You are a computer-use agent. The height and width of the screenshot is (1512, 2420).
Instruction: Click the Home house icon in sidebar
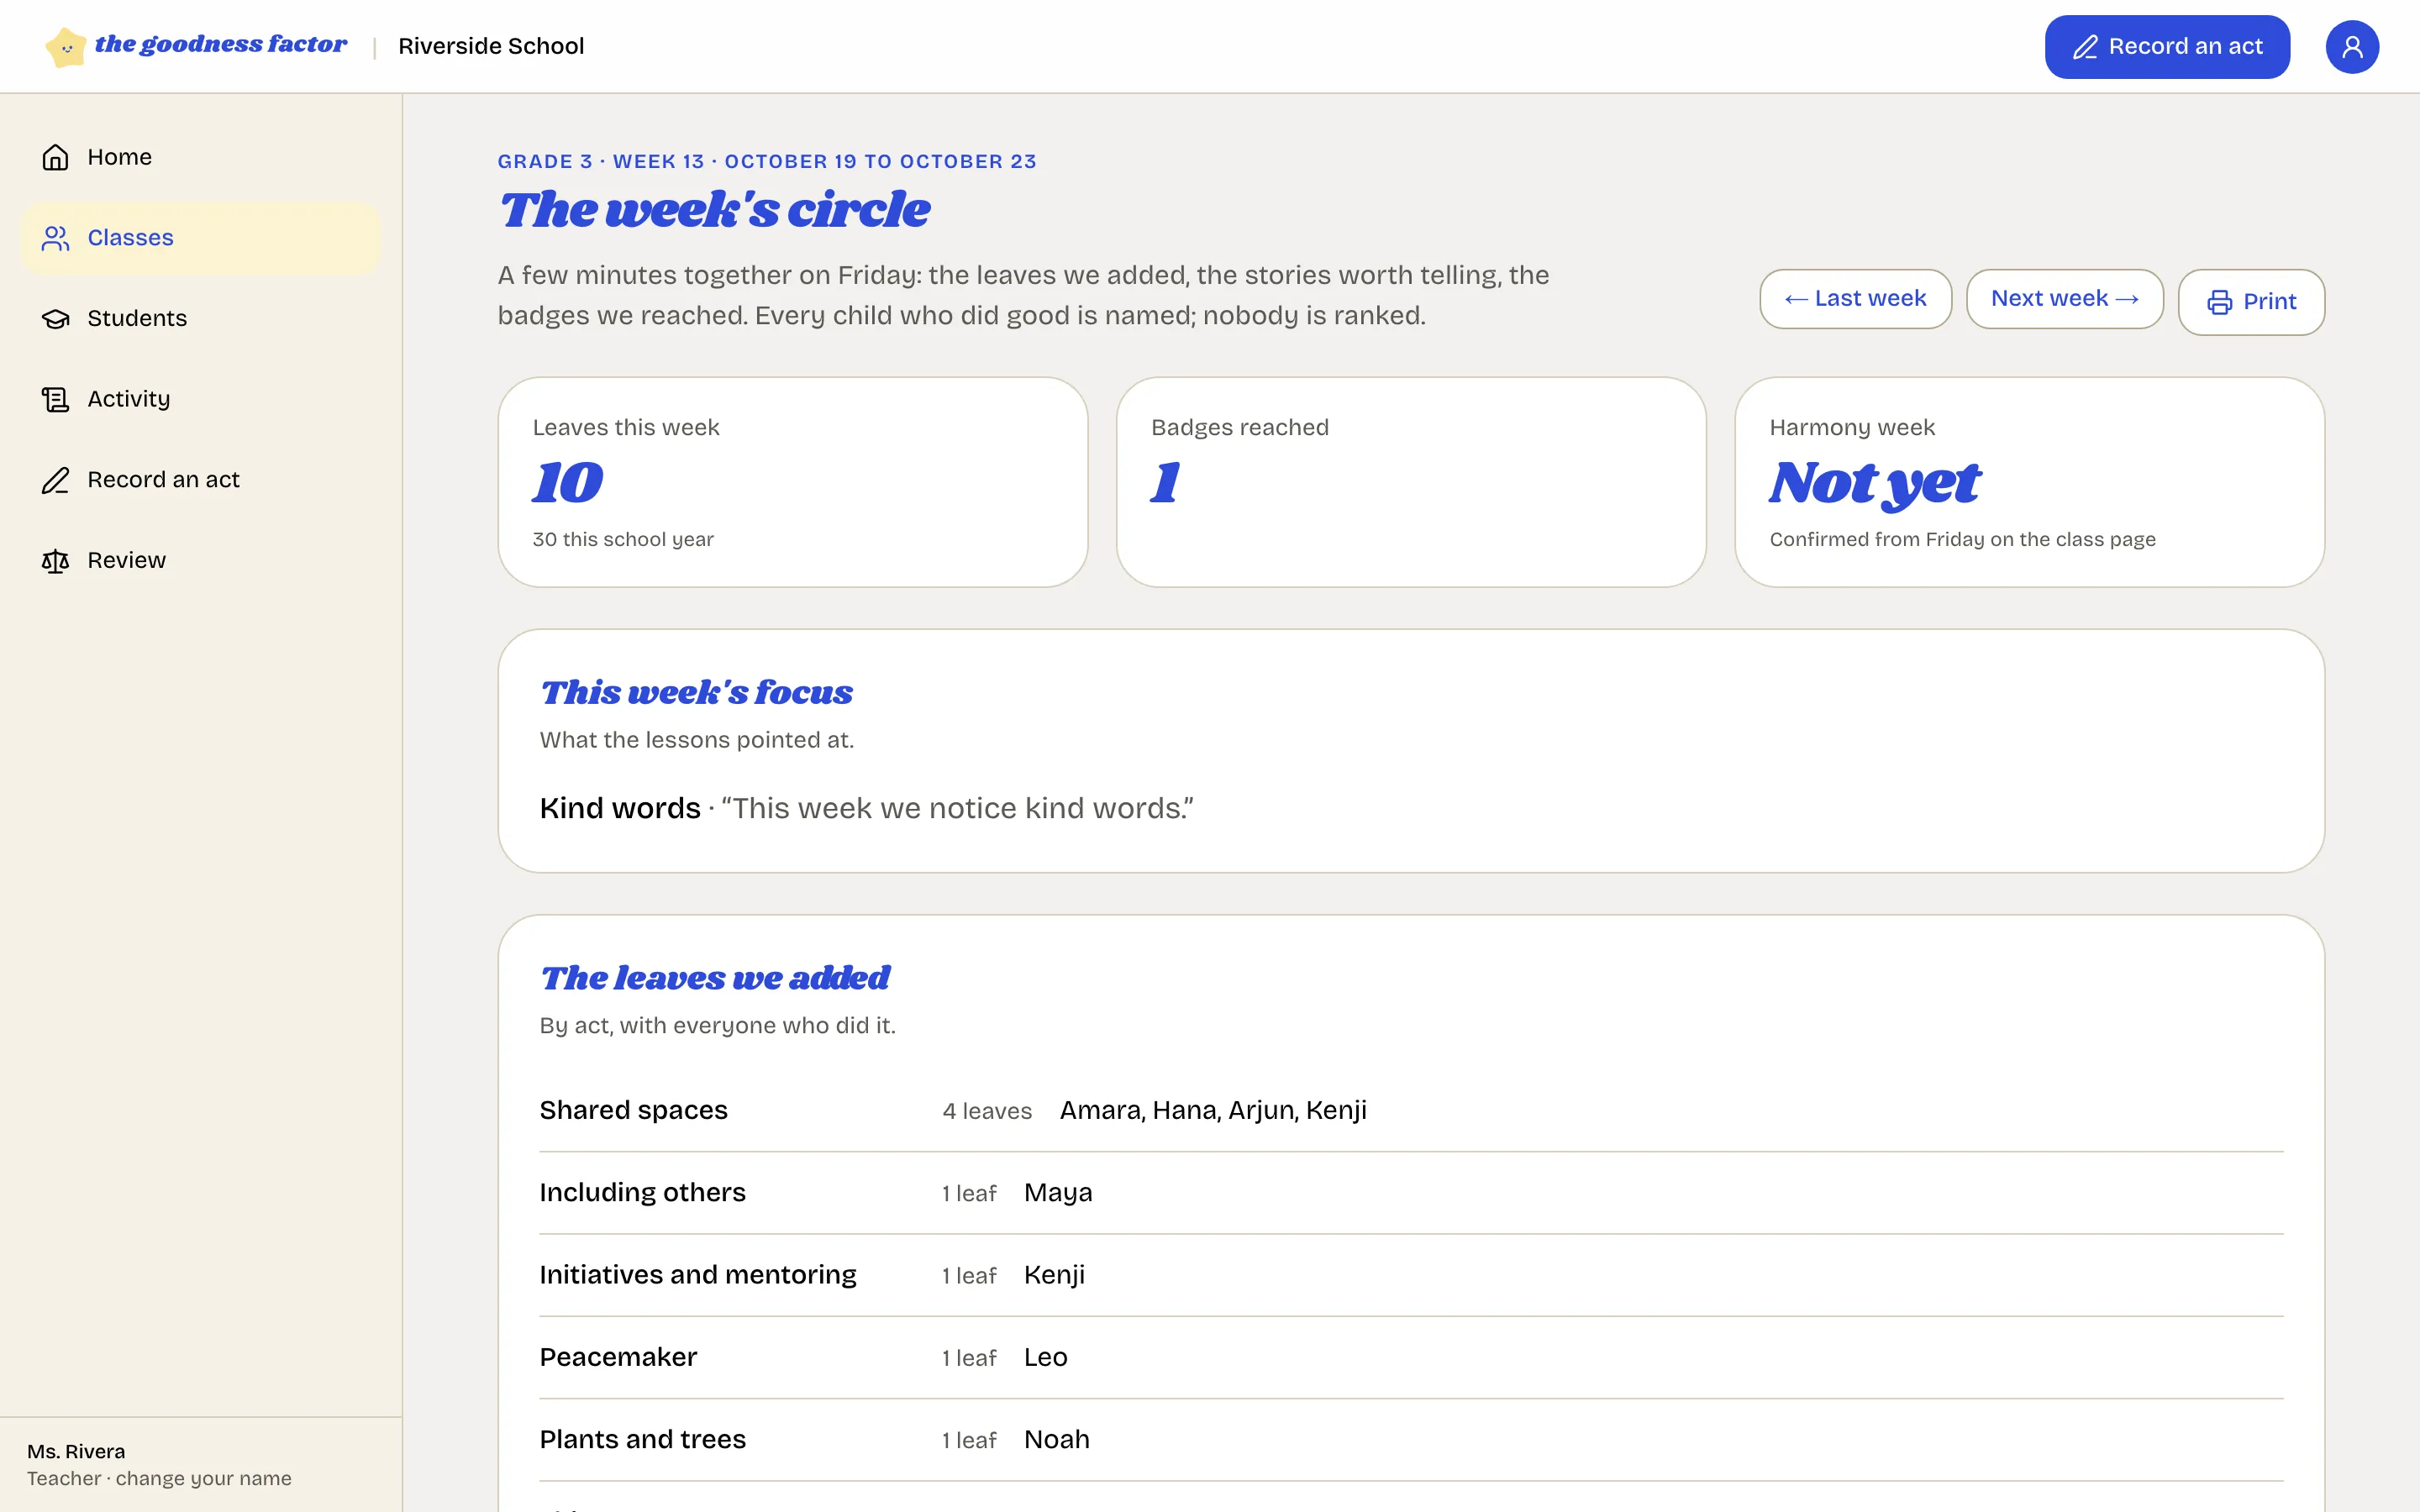[55, 157]
